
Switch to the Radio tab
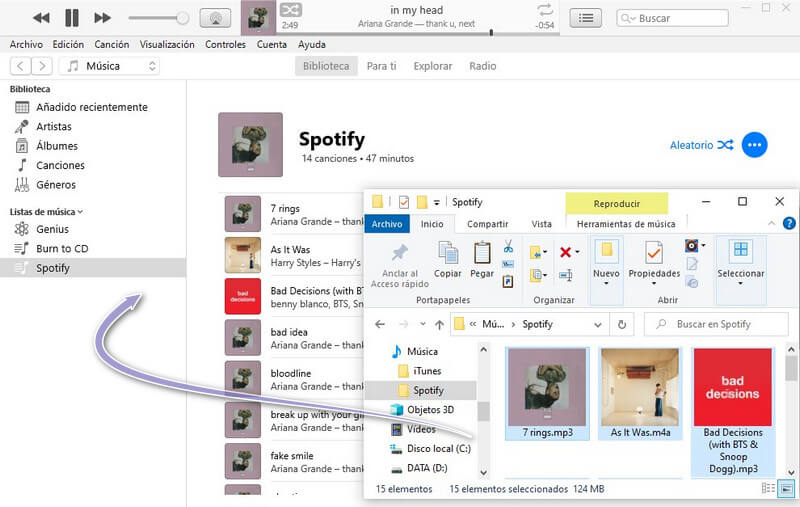[x=483, y=66]
